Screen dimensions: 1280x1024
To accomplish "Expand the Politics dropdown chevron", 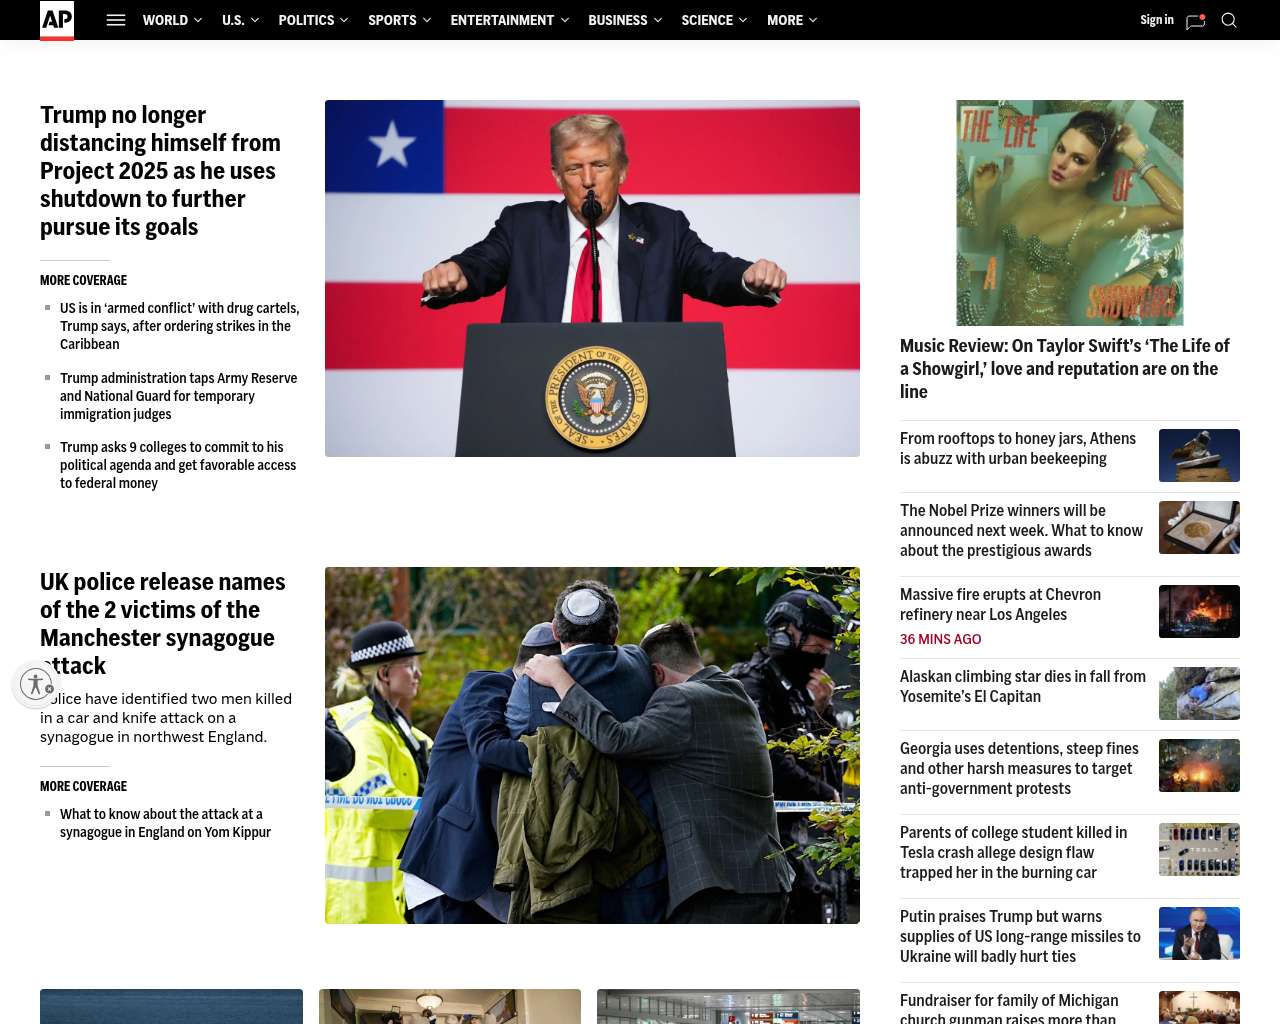I will 344,20.
